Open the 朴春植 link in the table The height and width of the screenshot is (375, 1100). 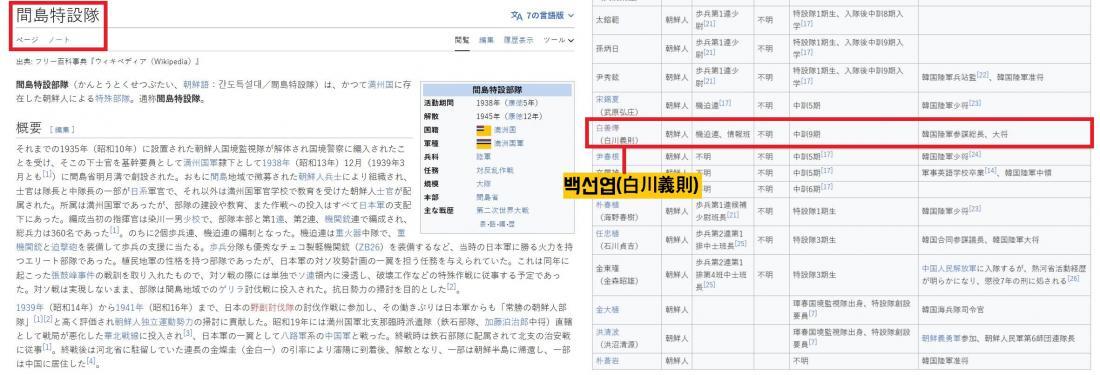tap(607, 205)
